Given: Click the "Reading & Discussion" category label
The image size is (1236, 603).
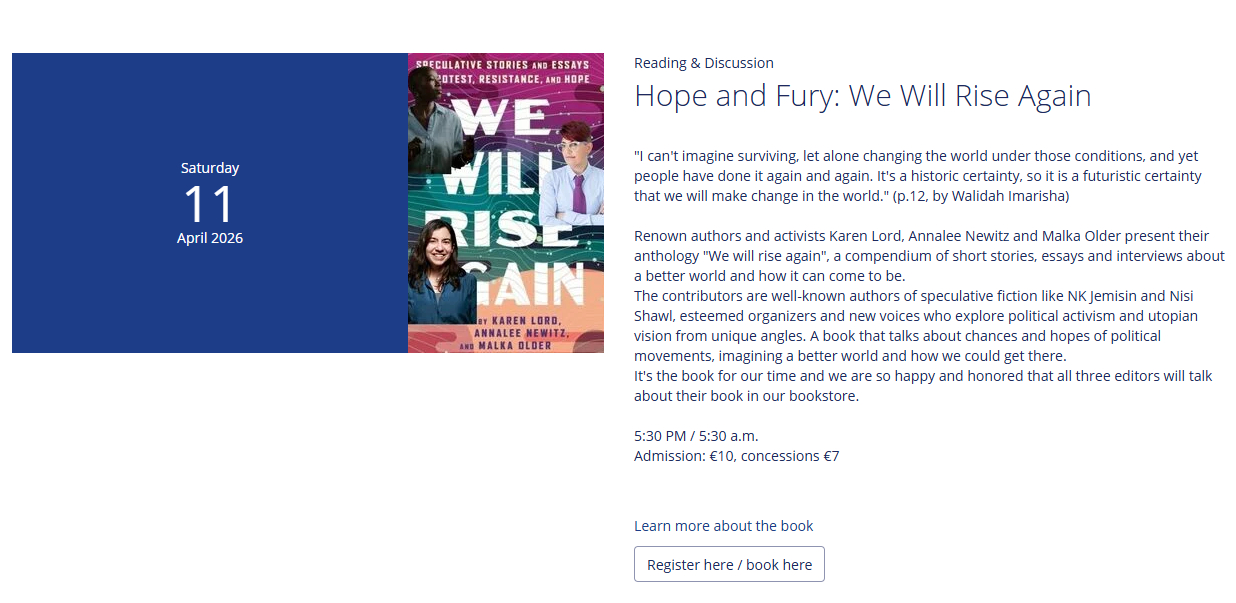Looking at the screenshot, I should pyautogui.click(x=703, y=63).
